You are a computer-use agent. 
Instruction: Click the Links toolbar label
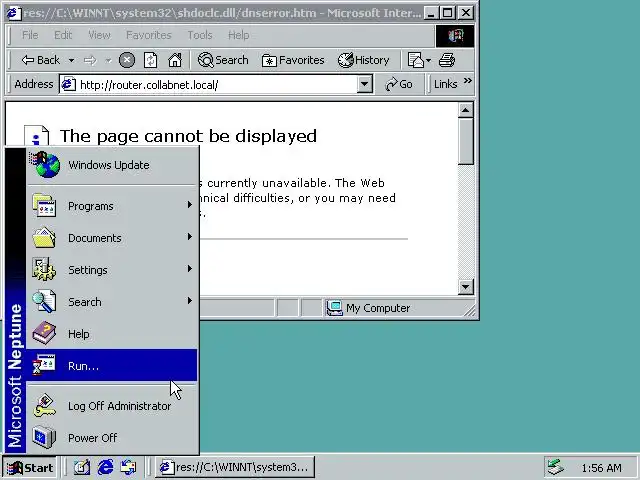[445, 84]
